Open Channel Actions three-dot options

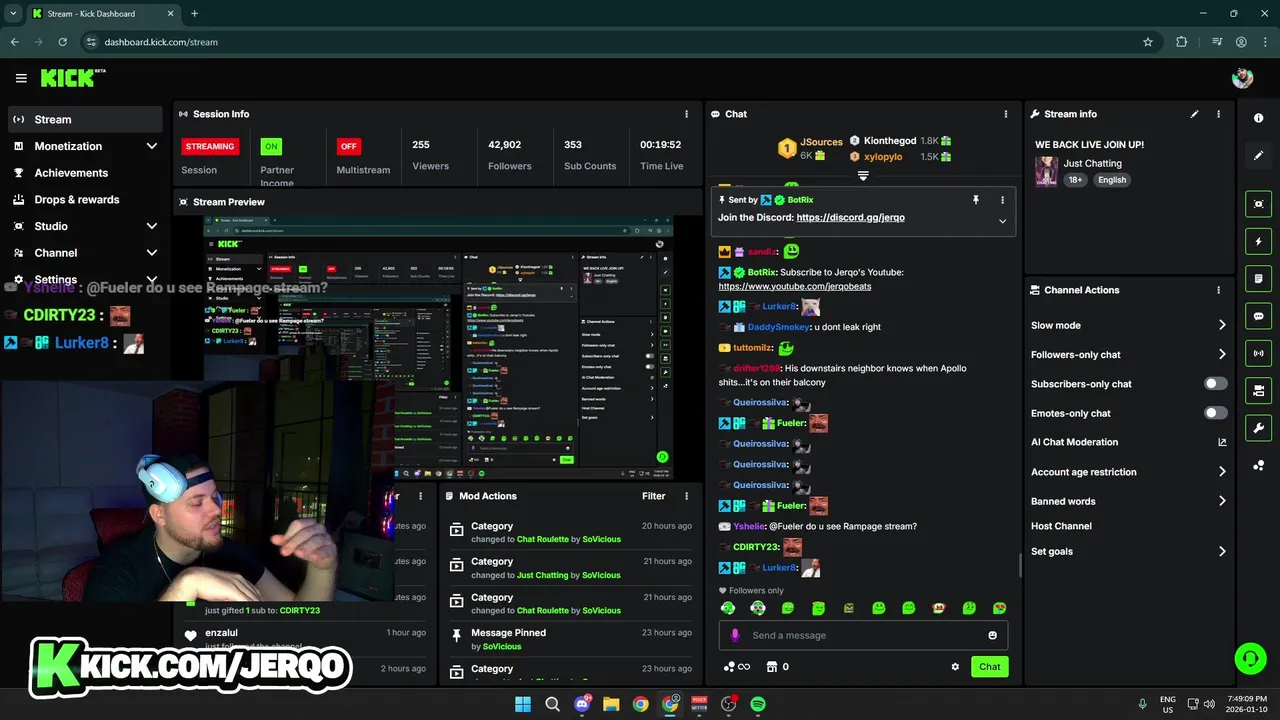[x=1218, y=290]
